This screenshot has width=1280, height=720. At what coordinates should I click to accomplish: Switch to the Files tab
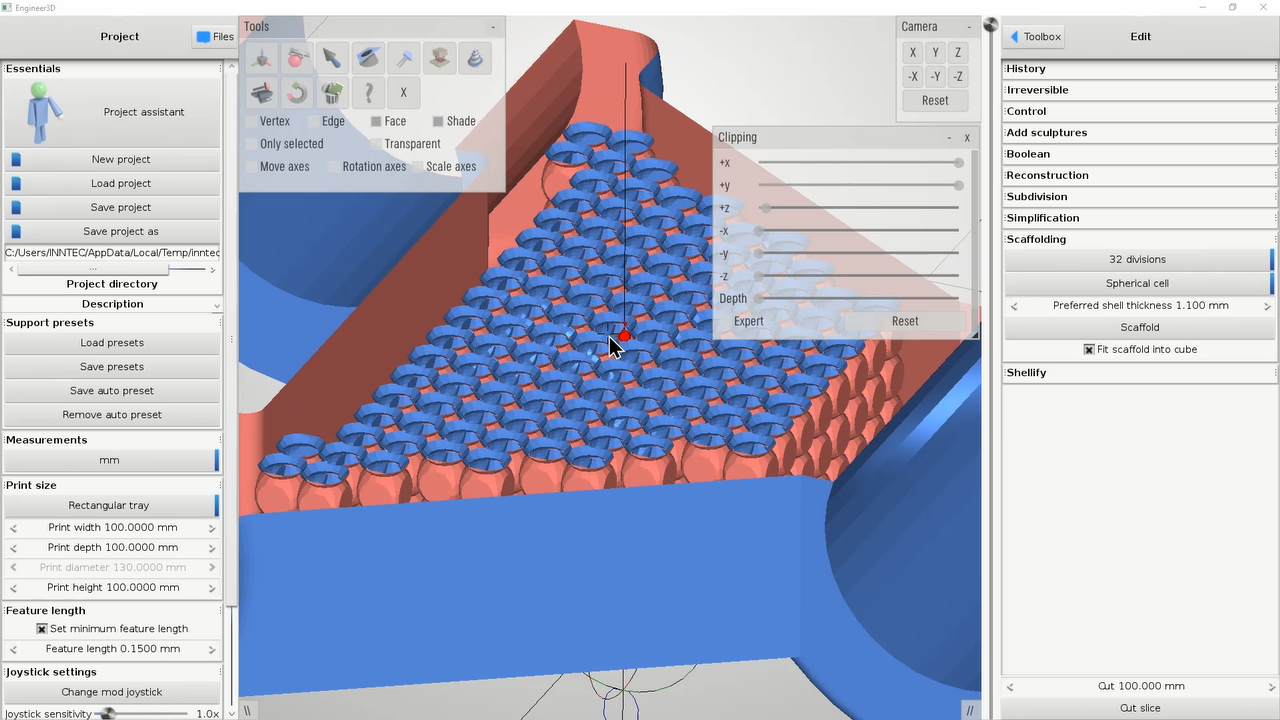click(x=215, y=37)
